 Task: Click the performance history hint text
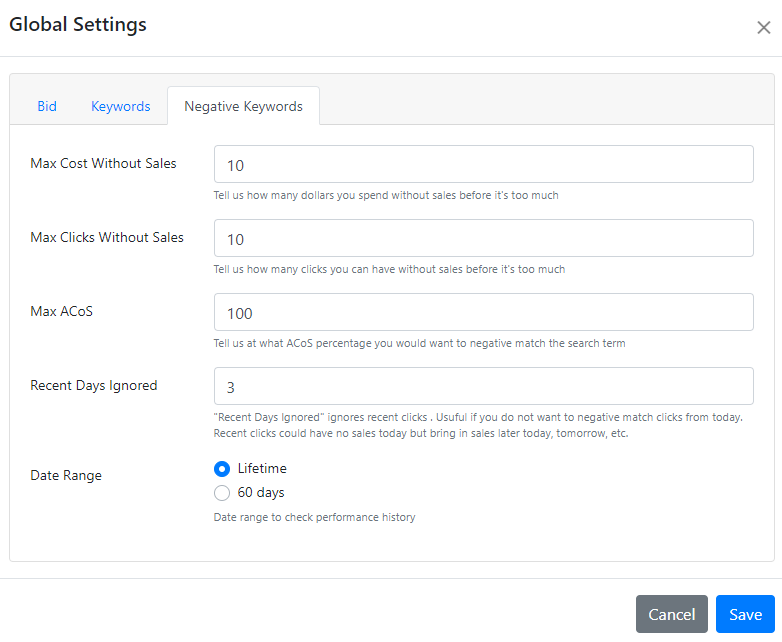(314, 517)
